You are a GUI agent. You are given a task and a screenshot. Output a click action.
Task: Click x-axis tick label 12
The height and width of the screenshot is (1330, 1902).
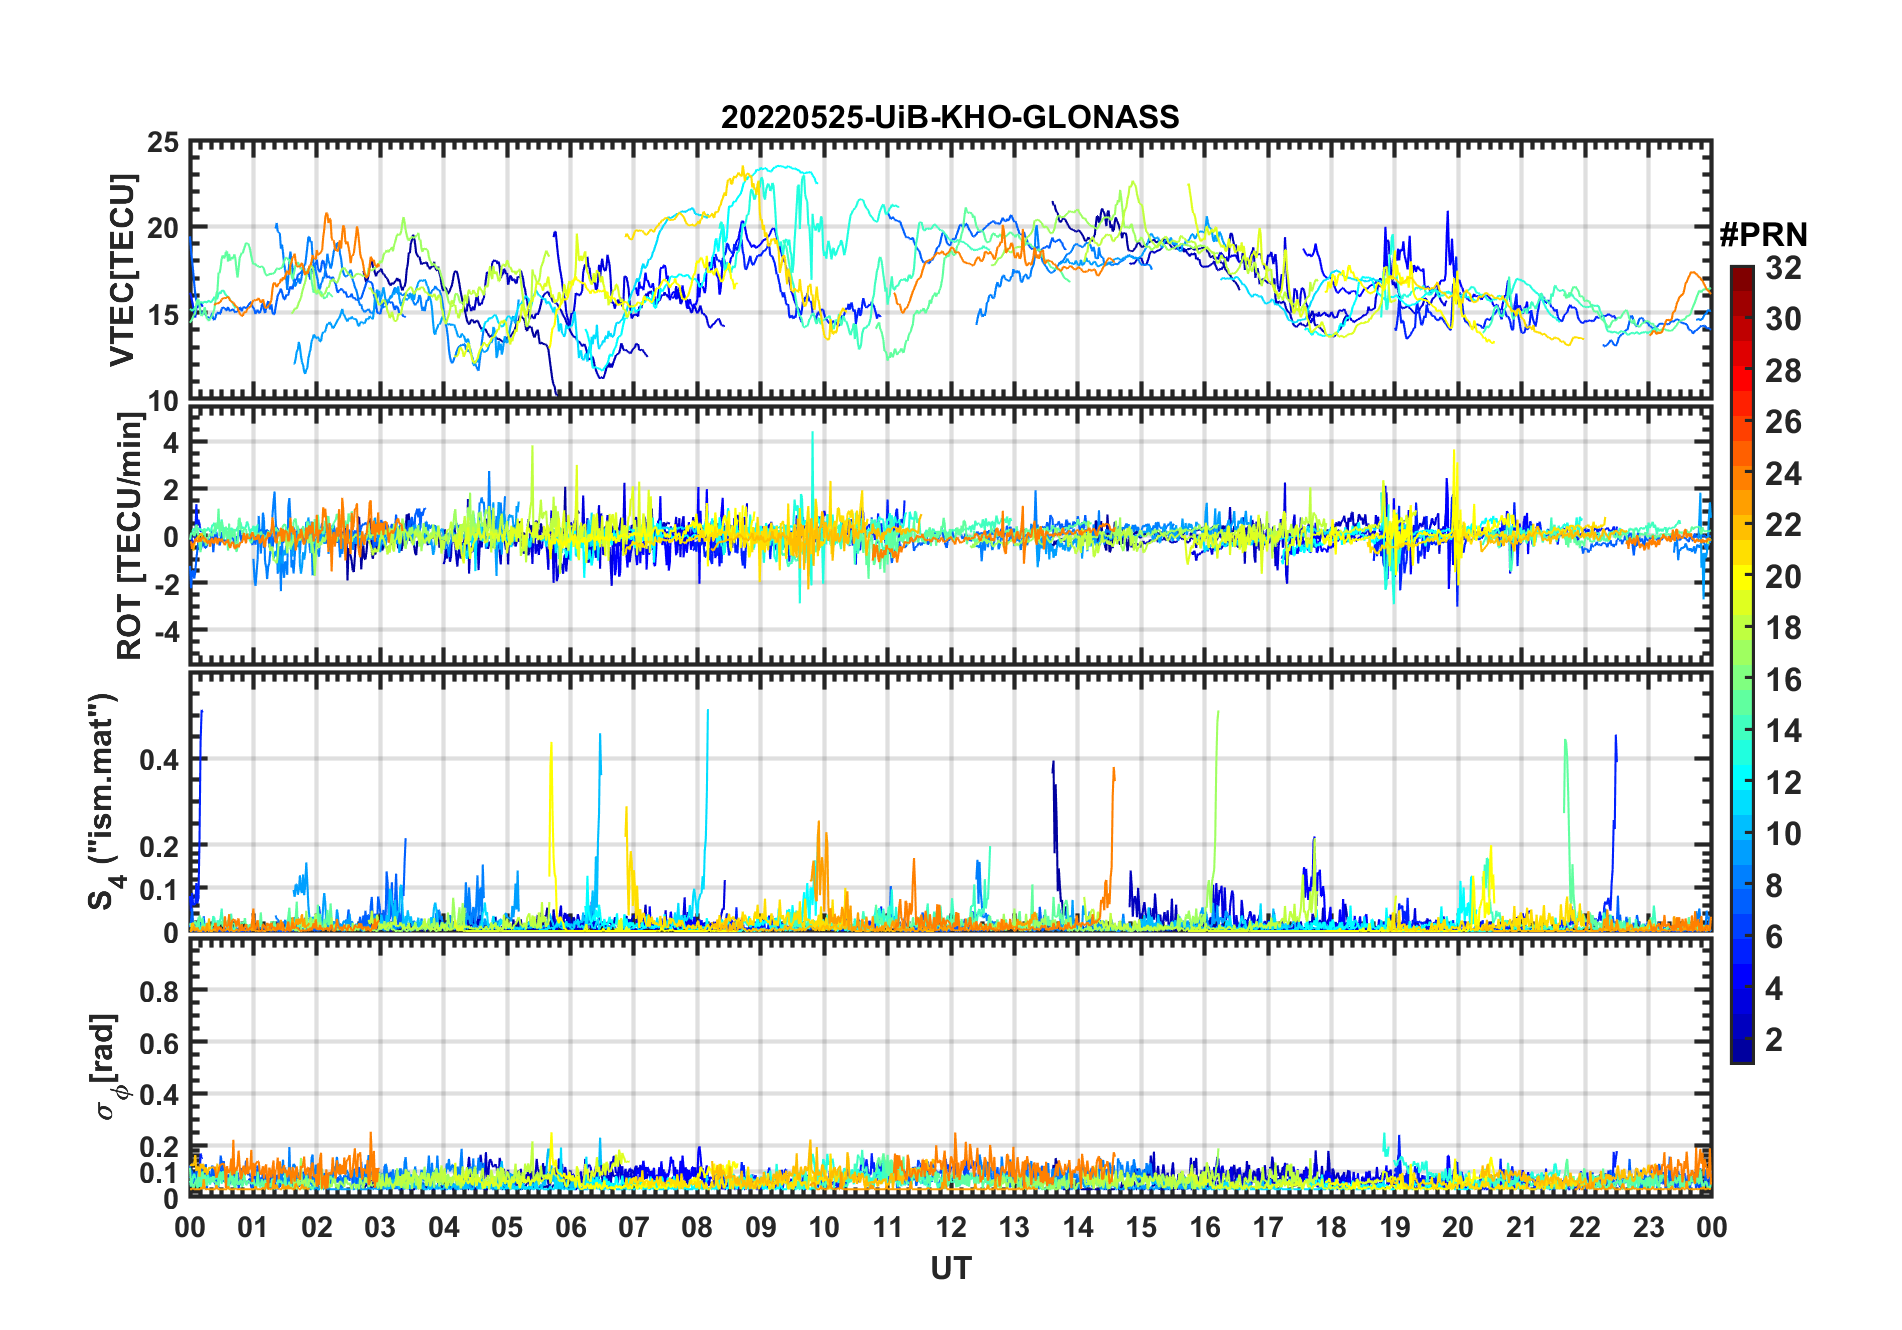coord(951,1227)
